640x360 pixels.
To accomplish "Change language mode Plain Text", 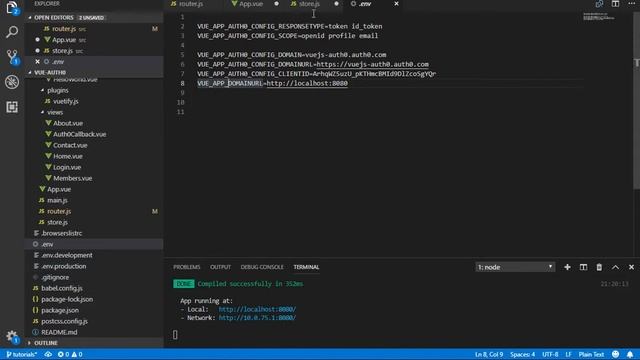I will (x=591, y=354).
